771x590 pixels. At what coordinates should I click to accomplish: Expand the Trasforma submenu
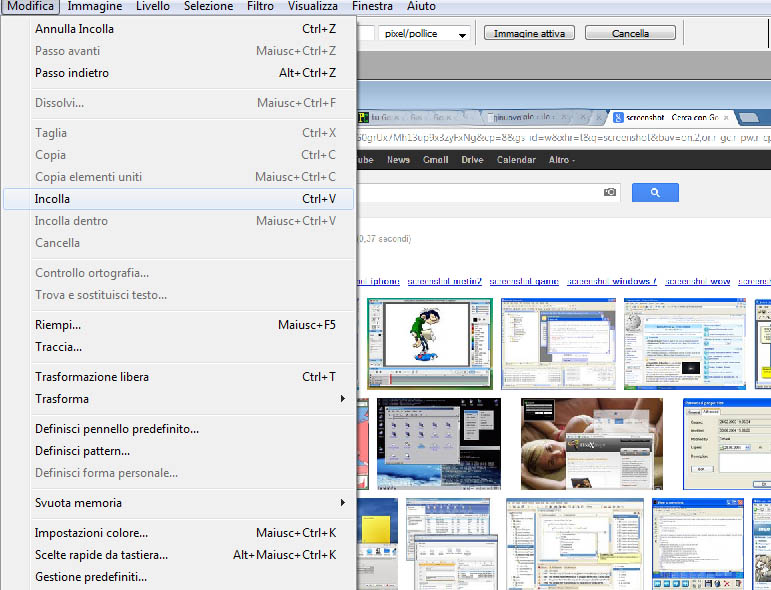tap(179, 399)
